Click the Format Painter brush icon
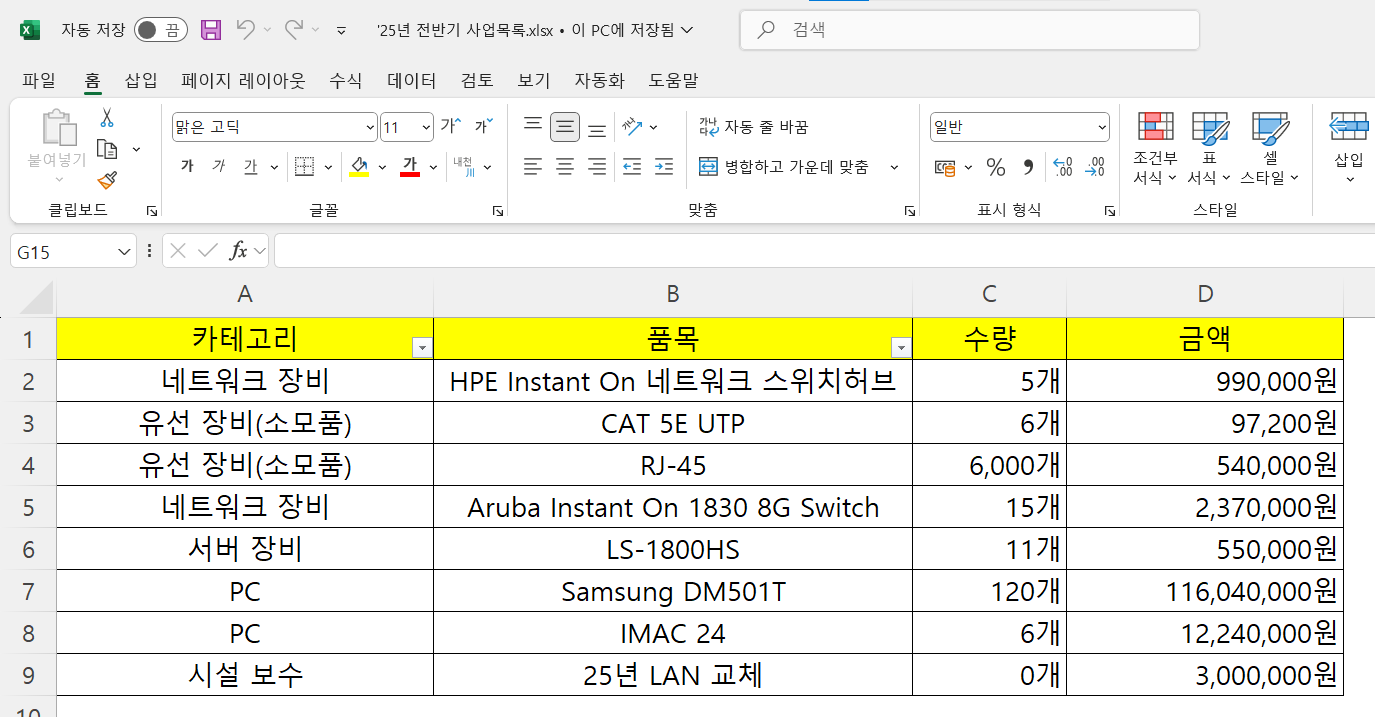This screenshot has height=717, width=1375. pyautogui.click(x=107, y=180)
